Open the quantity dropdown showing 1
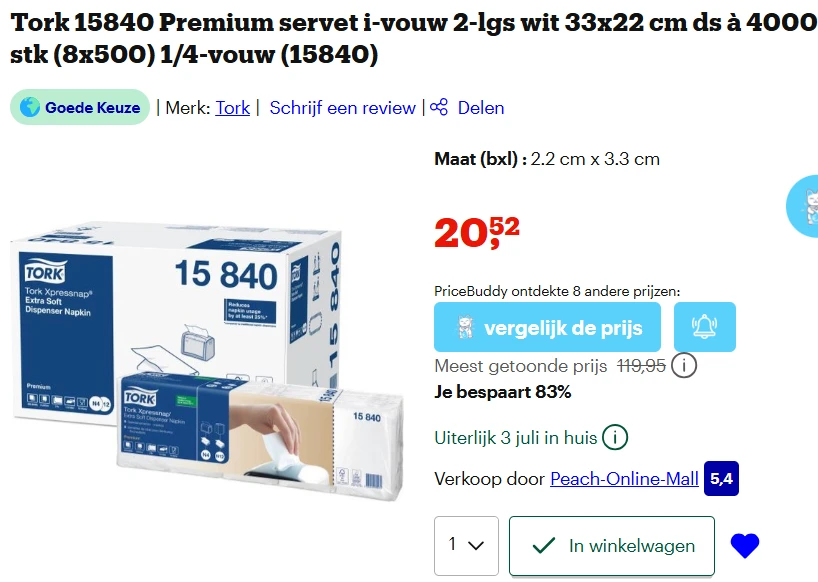The height and width of the screenshot is (582, 818). pos(466,545)
